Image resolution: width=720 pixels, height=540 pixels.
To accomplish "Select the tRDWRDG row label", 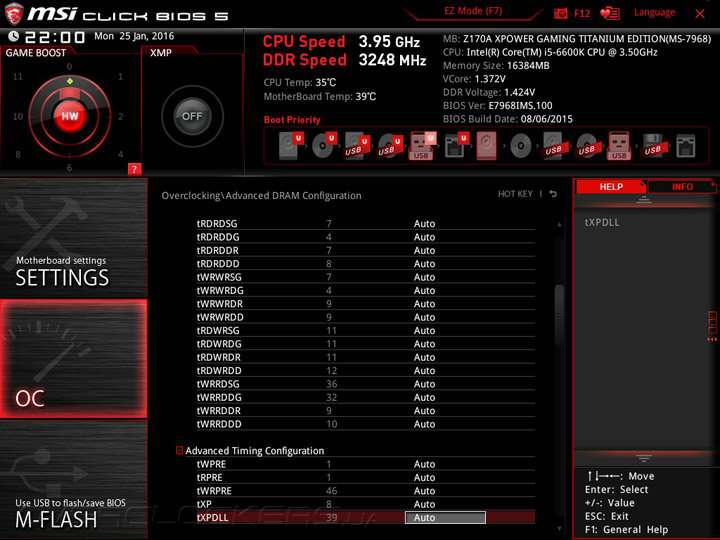I will [219, 343].
